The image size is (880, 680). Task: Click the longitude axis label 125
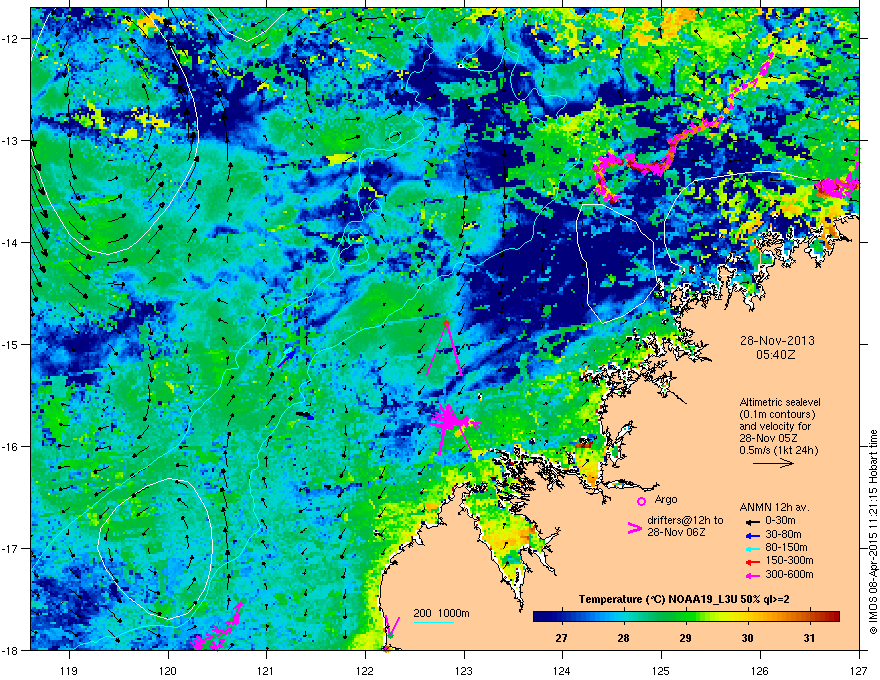[662, 670]
